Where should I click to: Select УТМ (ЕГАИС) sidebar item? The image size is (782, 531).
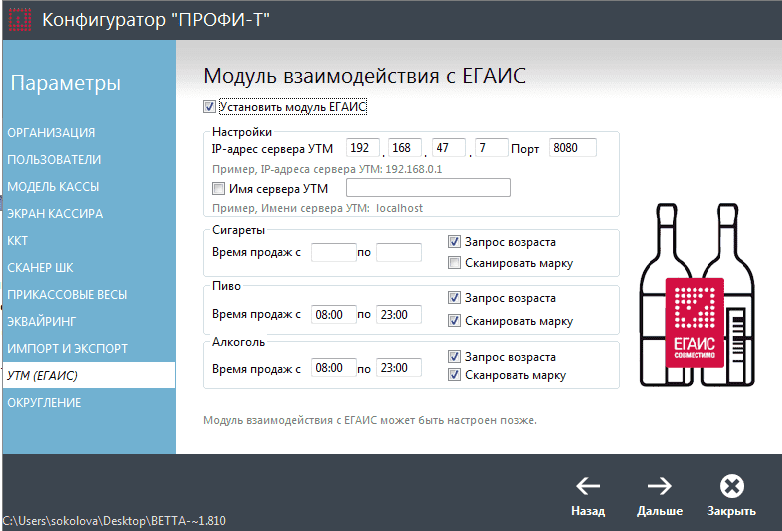(89, 375)
